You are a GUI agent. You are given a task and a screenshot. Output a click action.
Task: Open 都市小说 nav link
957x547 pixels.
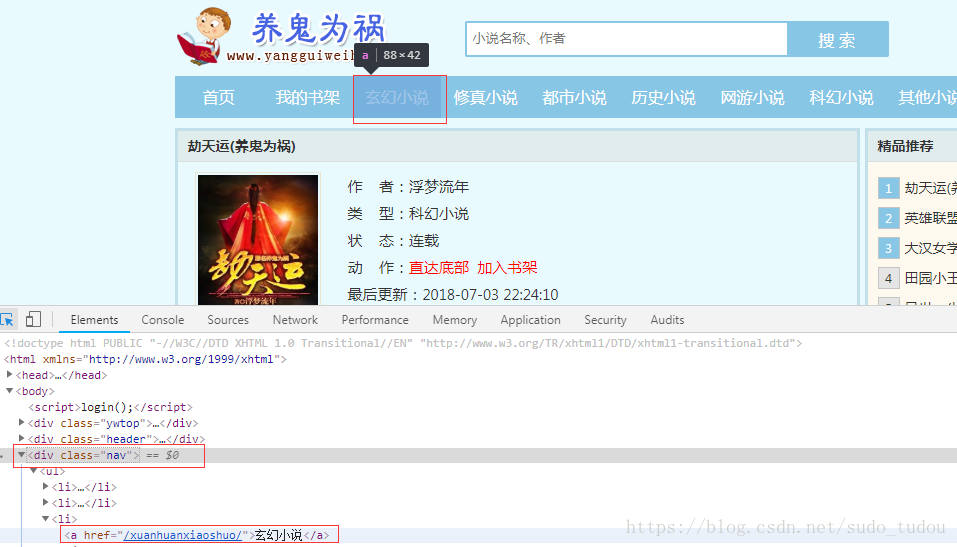(574, 97)
